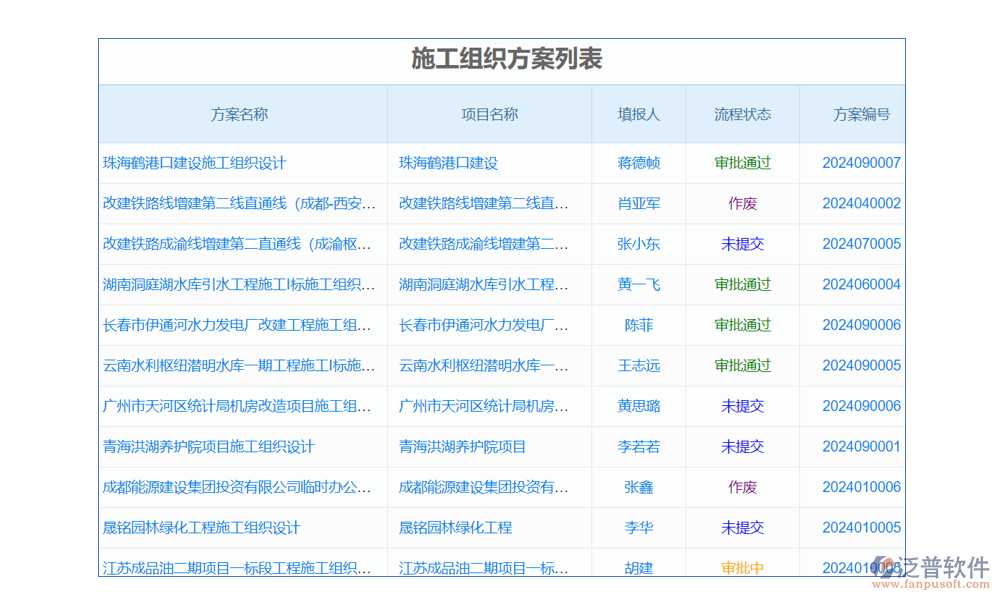Open the 晟铭园林绿化工程 project link
The height and width of the screenshot is (600, 1000).
(x=455, y=527)
